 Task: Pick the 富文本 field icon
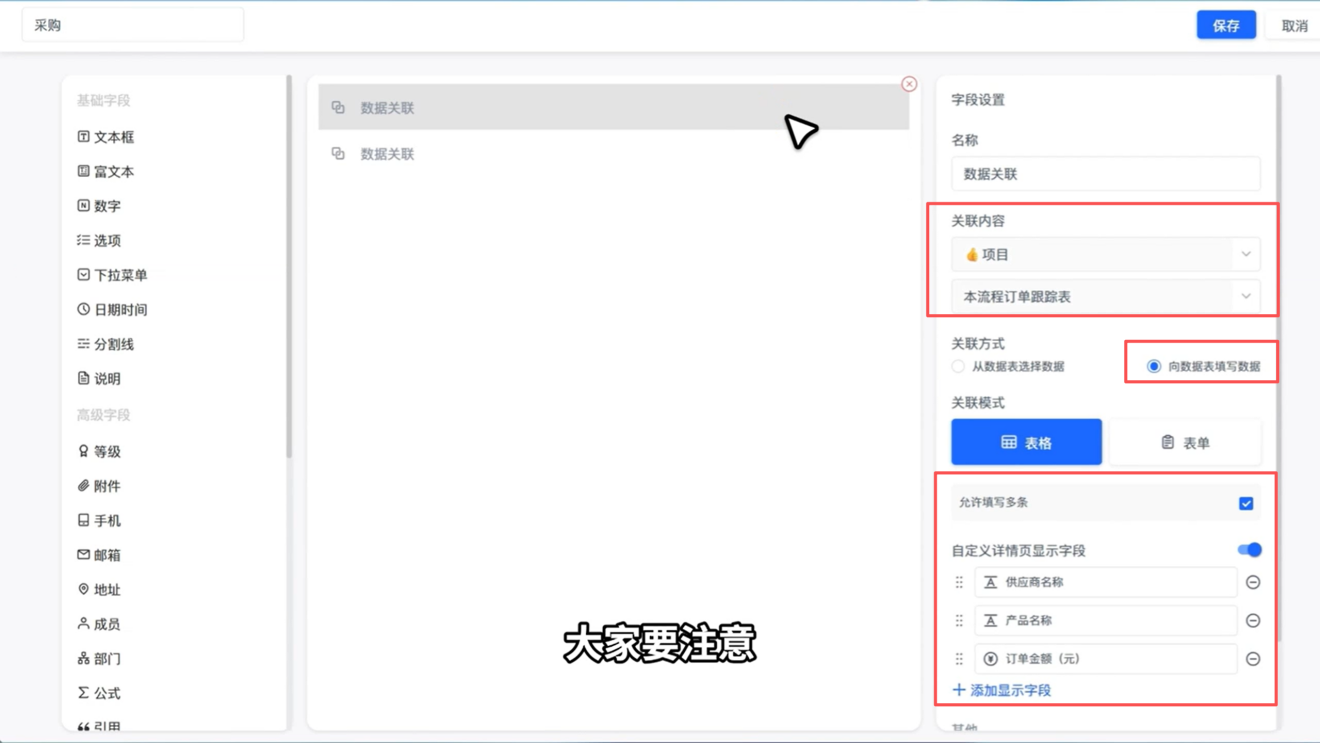coord(84,171)
